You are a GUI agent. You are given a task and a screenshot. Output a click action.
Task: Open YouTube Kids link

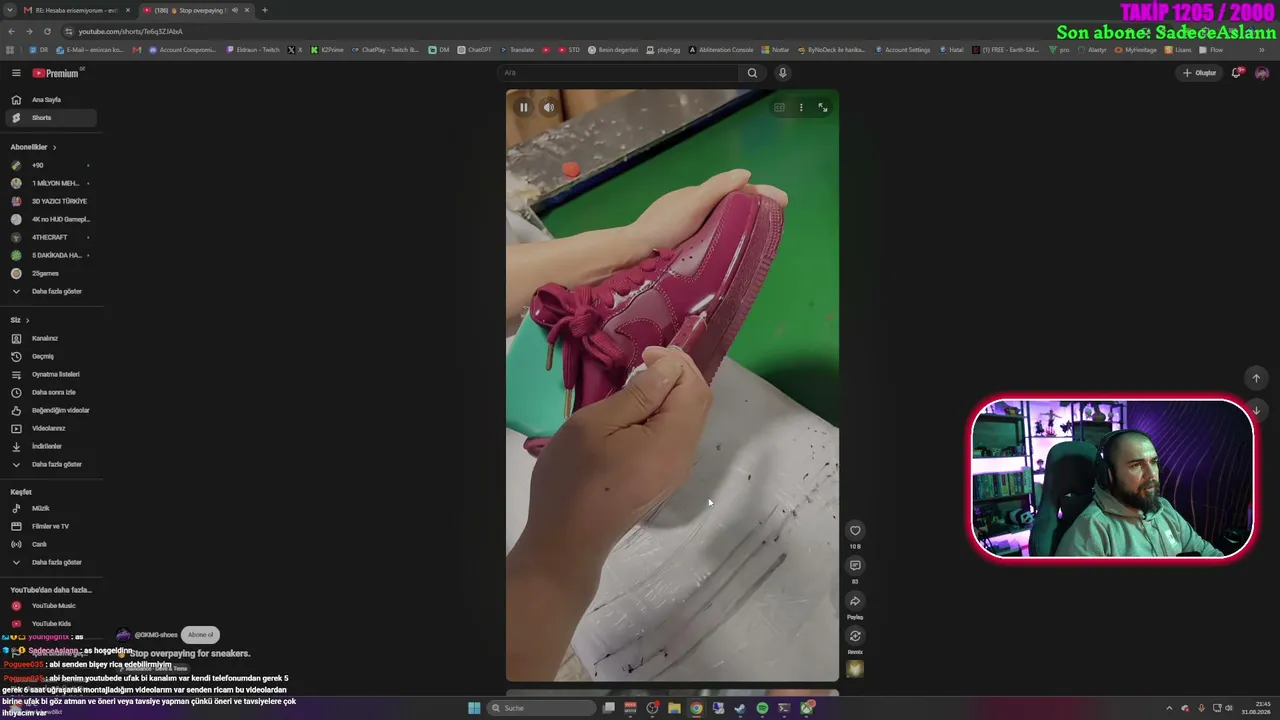[x=50, y=624]
